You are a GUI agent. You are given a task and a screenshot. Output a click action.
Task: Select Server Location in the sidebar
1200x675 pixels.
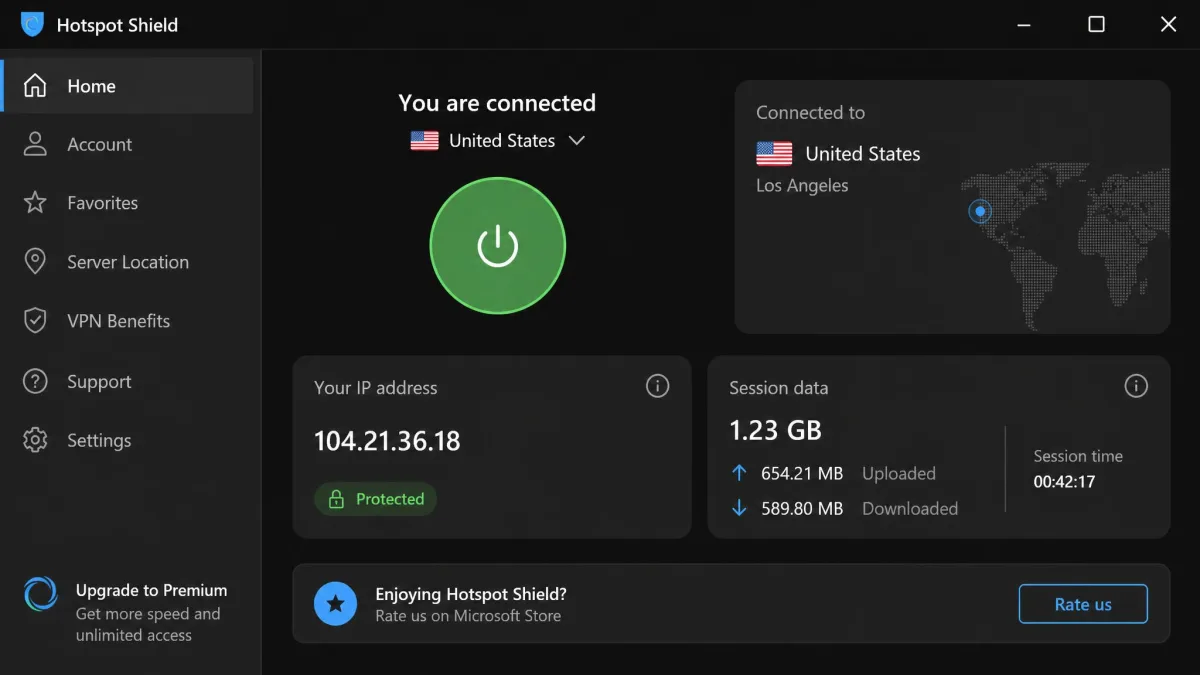click(x=128, y=262)
